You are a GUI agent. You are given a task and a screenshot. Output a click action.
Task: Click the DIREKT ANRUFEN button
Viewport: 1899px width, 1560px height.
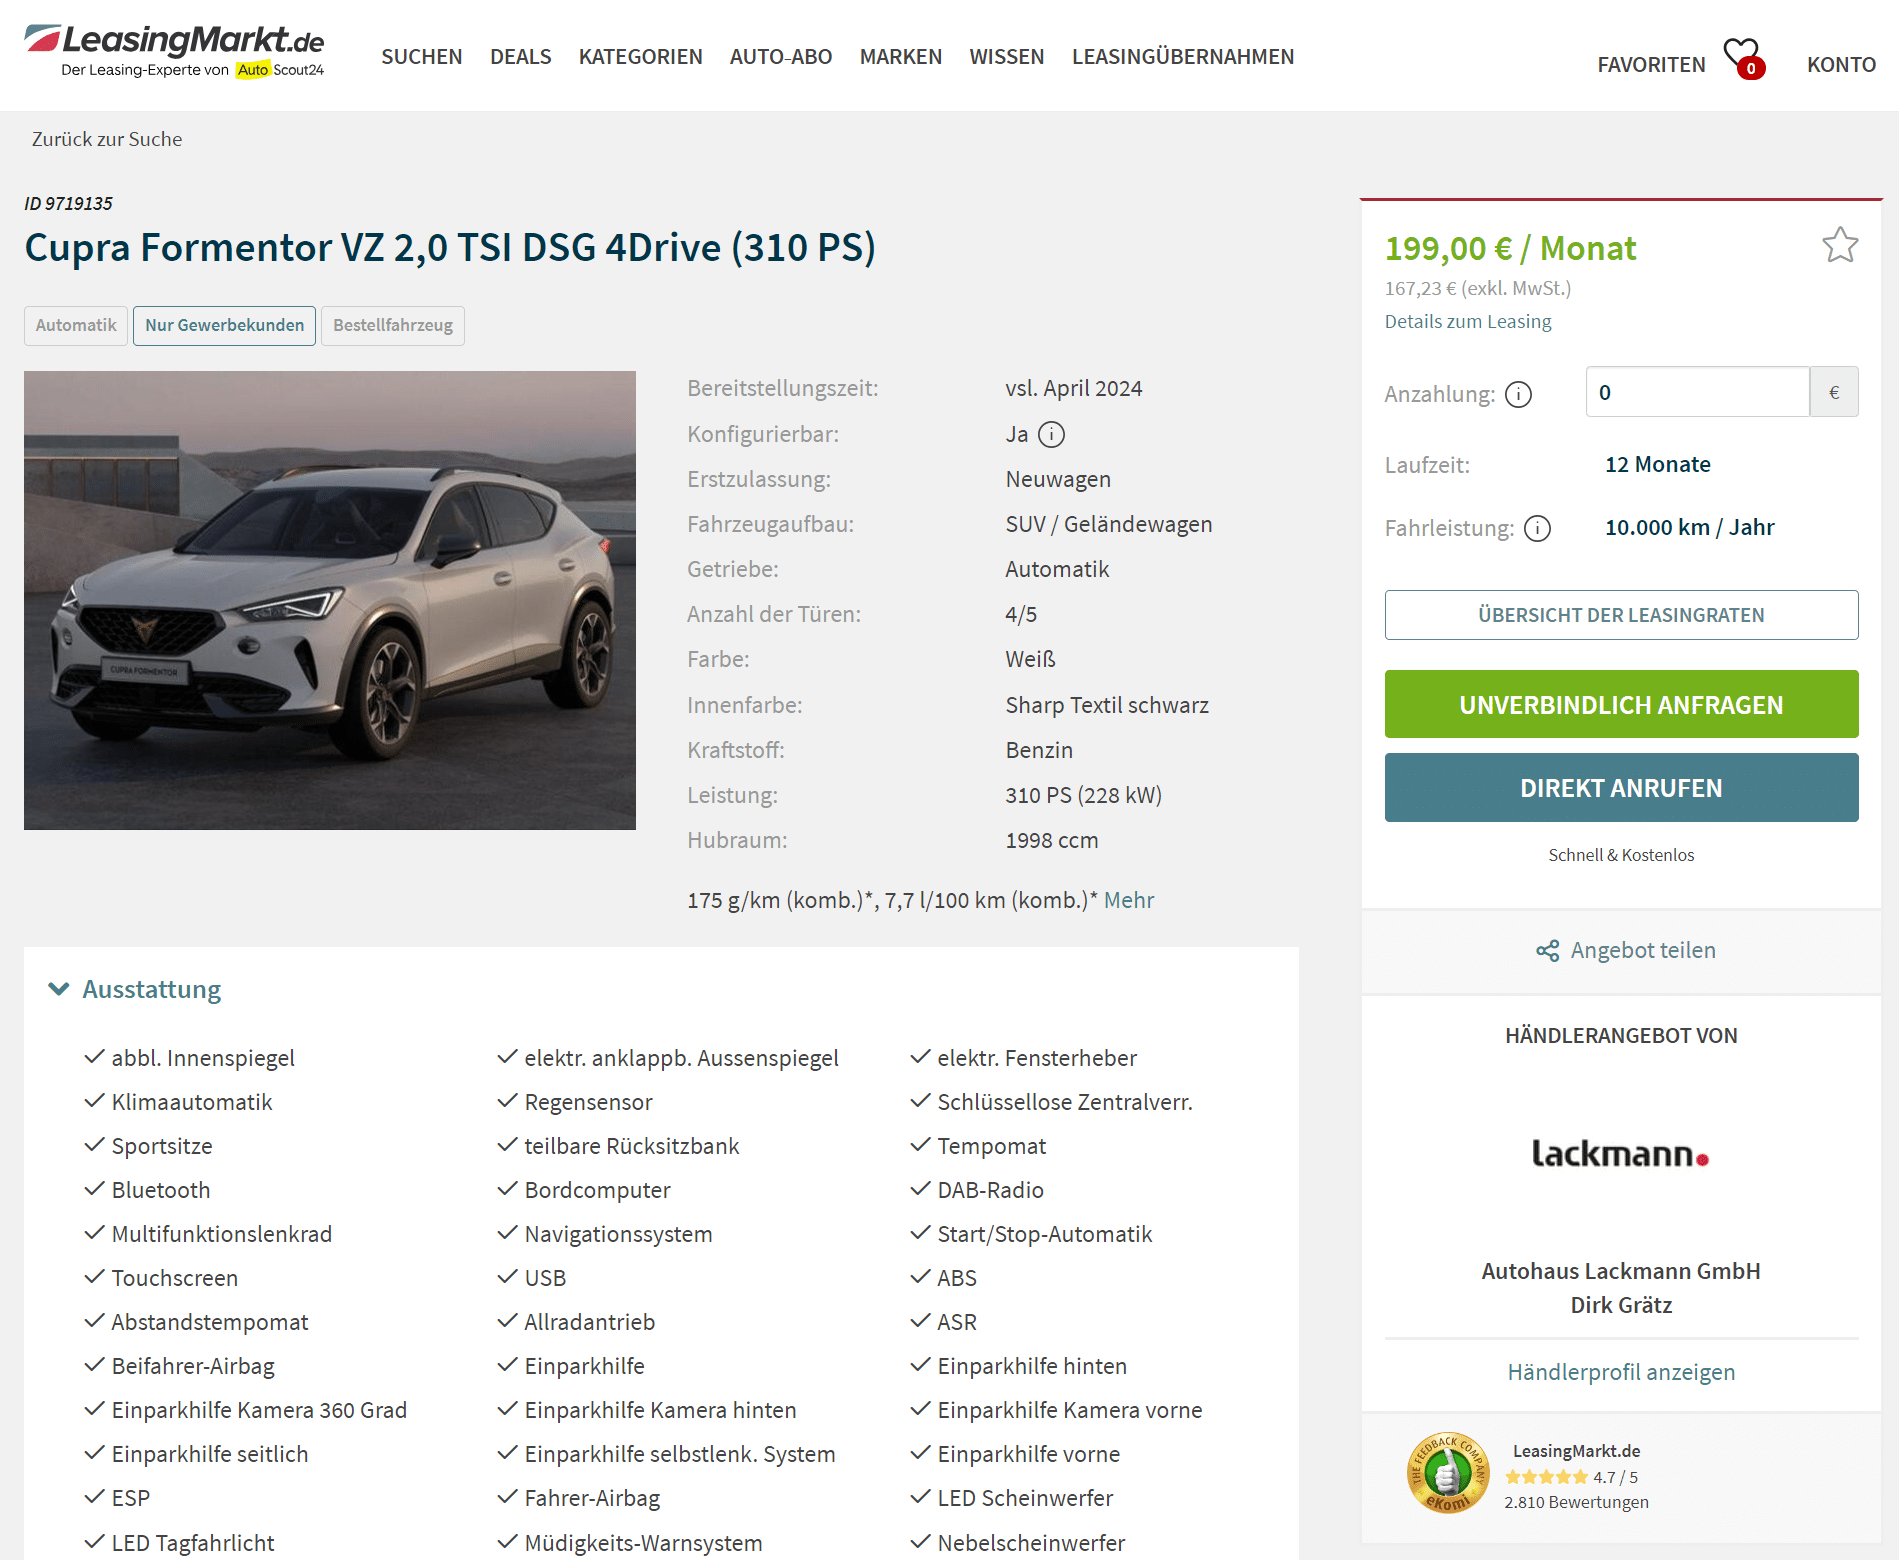pyautogui.click(x=1621, y=788)
